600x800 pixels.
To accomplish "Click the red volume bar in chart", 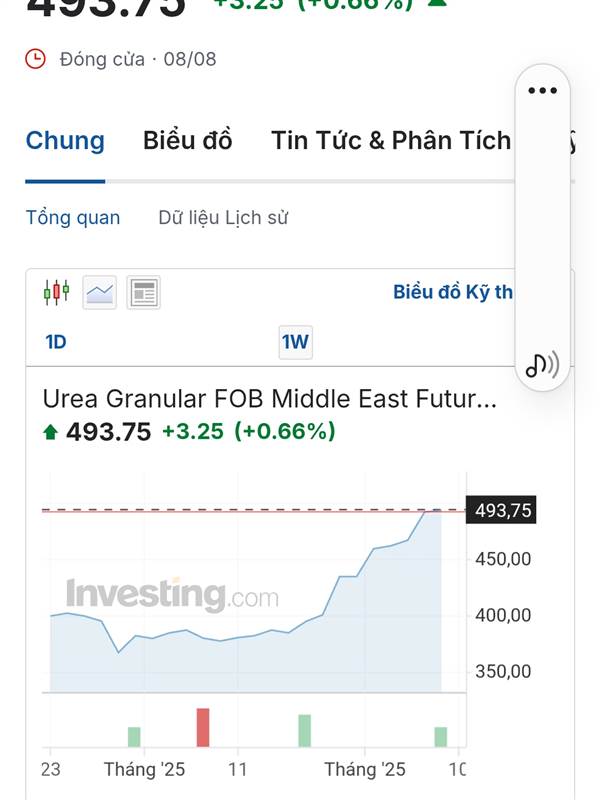I will [203, 728].
